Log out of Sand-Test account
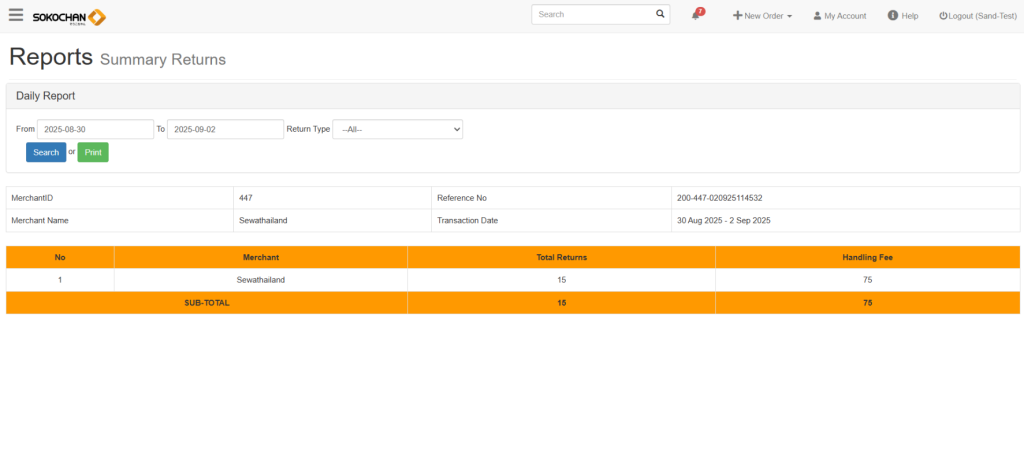 (x=977, y=16)
